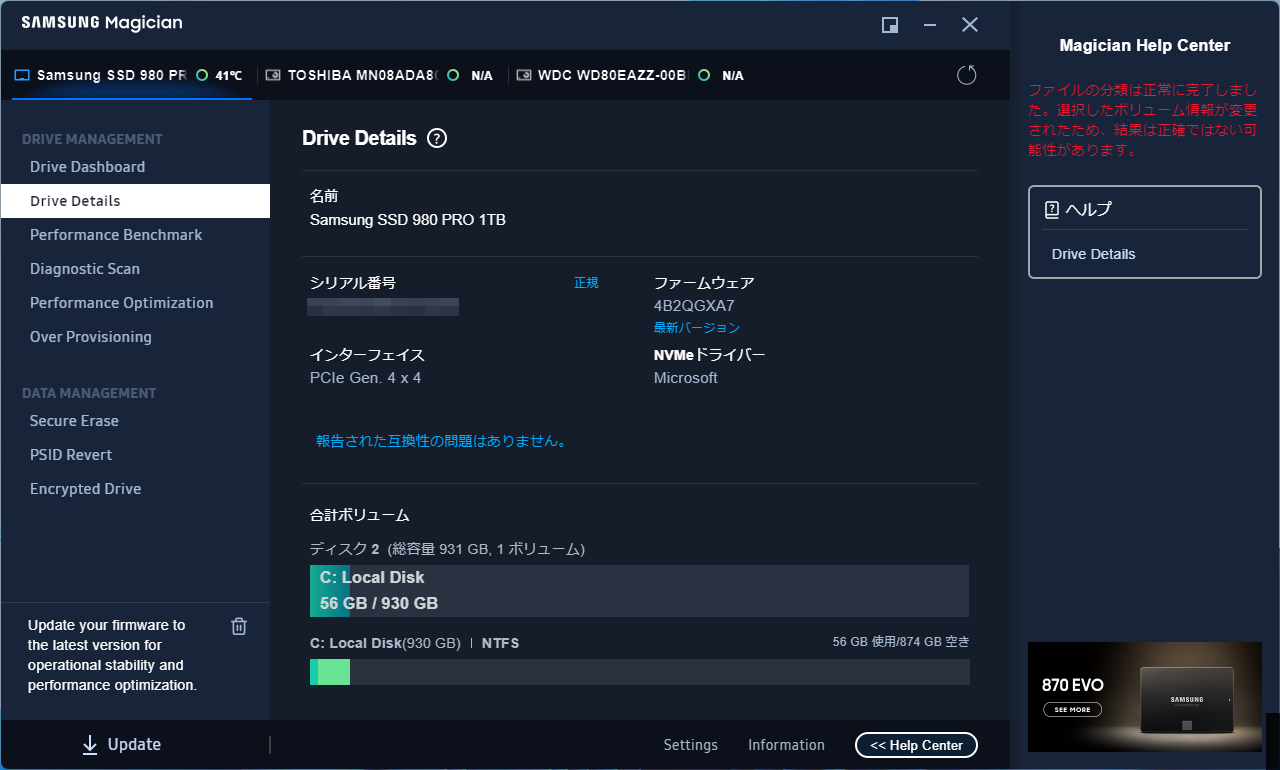Click the NTFS file system label
Viewport: 1280px width, 770px height.
coord(500,643)
